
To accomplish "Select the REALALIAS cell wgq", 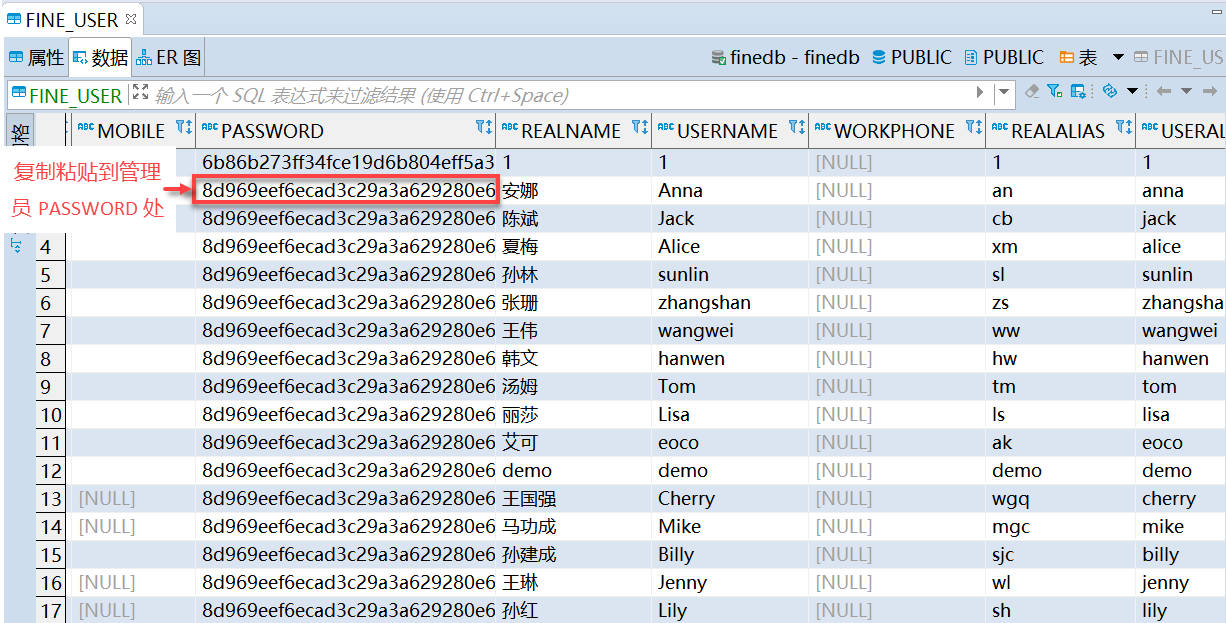I will pyautogui.click(x=1061, y=498).
